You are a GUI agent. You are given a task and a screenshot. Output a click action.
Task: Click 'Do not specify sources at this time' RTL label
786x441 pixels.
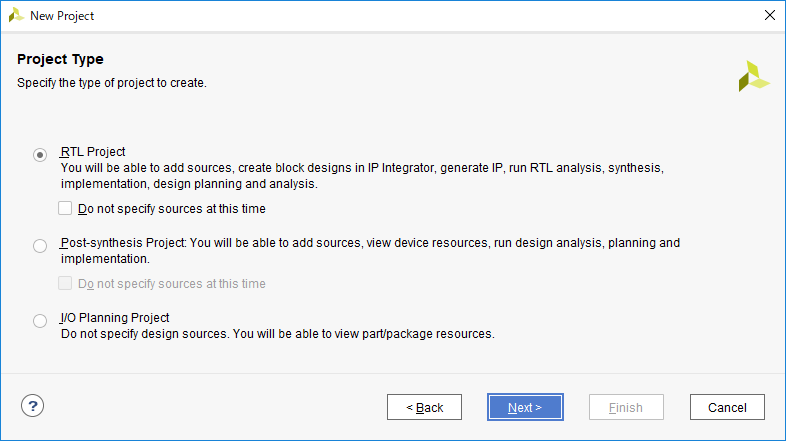(x=171, y=209)
